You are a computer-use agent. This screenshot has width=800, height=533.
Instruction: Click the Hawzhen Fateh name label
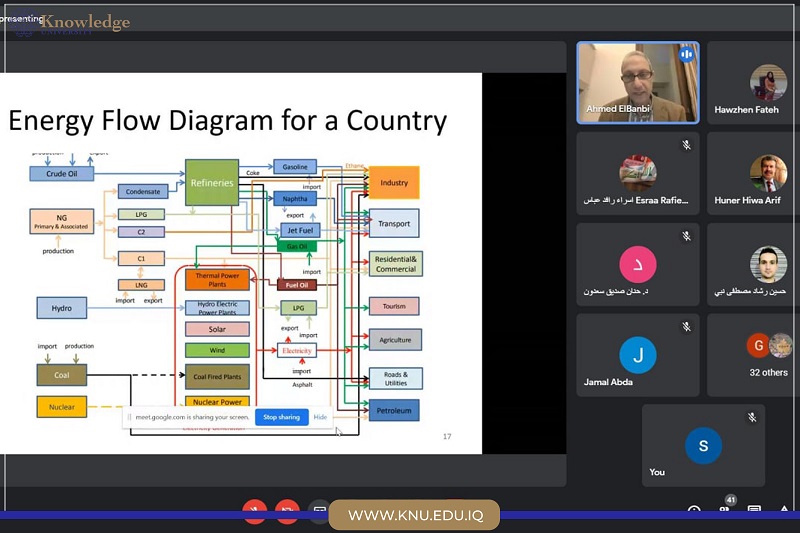pos(746,110)
